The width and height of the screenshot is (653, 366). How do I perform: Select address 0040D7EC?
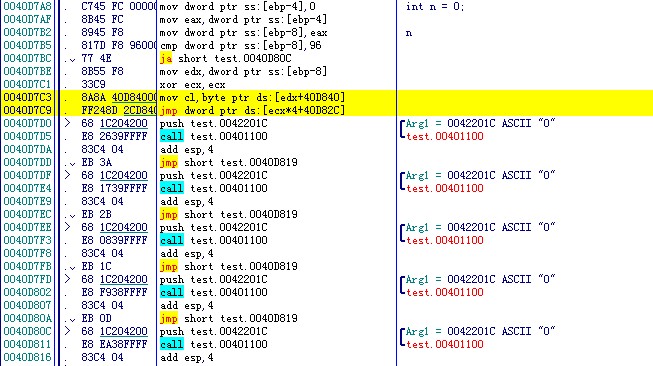point(27,214)
